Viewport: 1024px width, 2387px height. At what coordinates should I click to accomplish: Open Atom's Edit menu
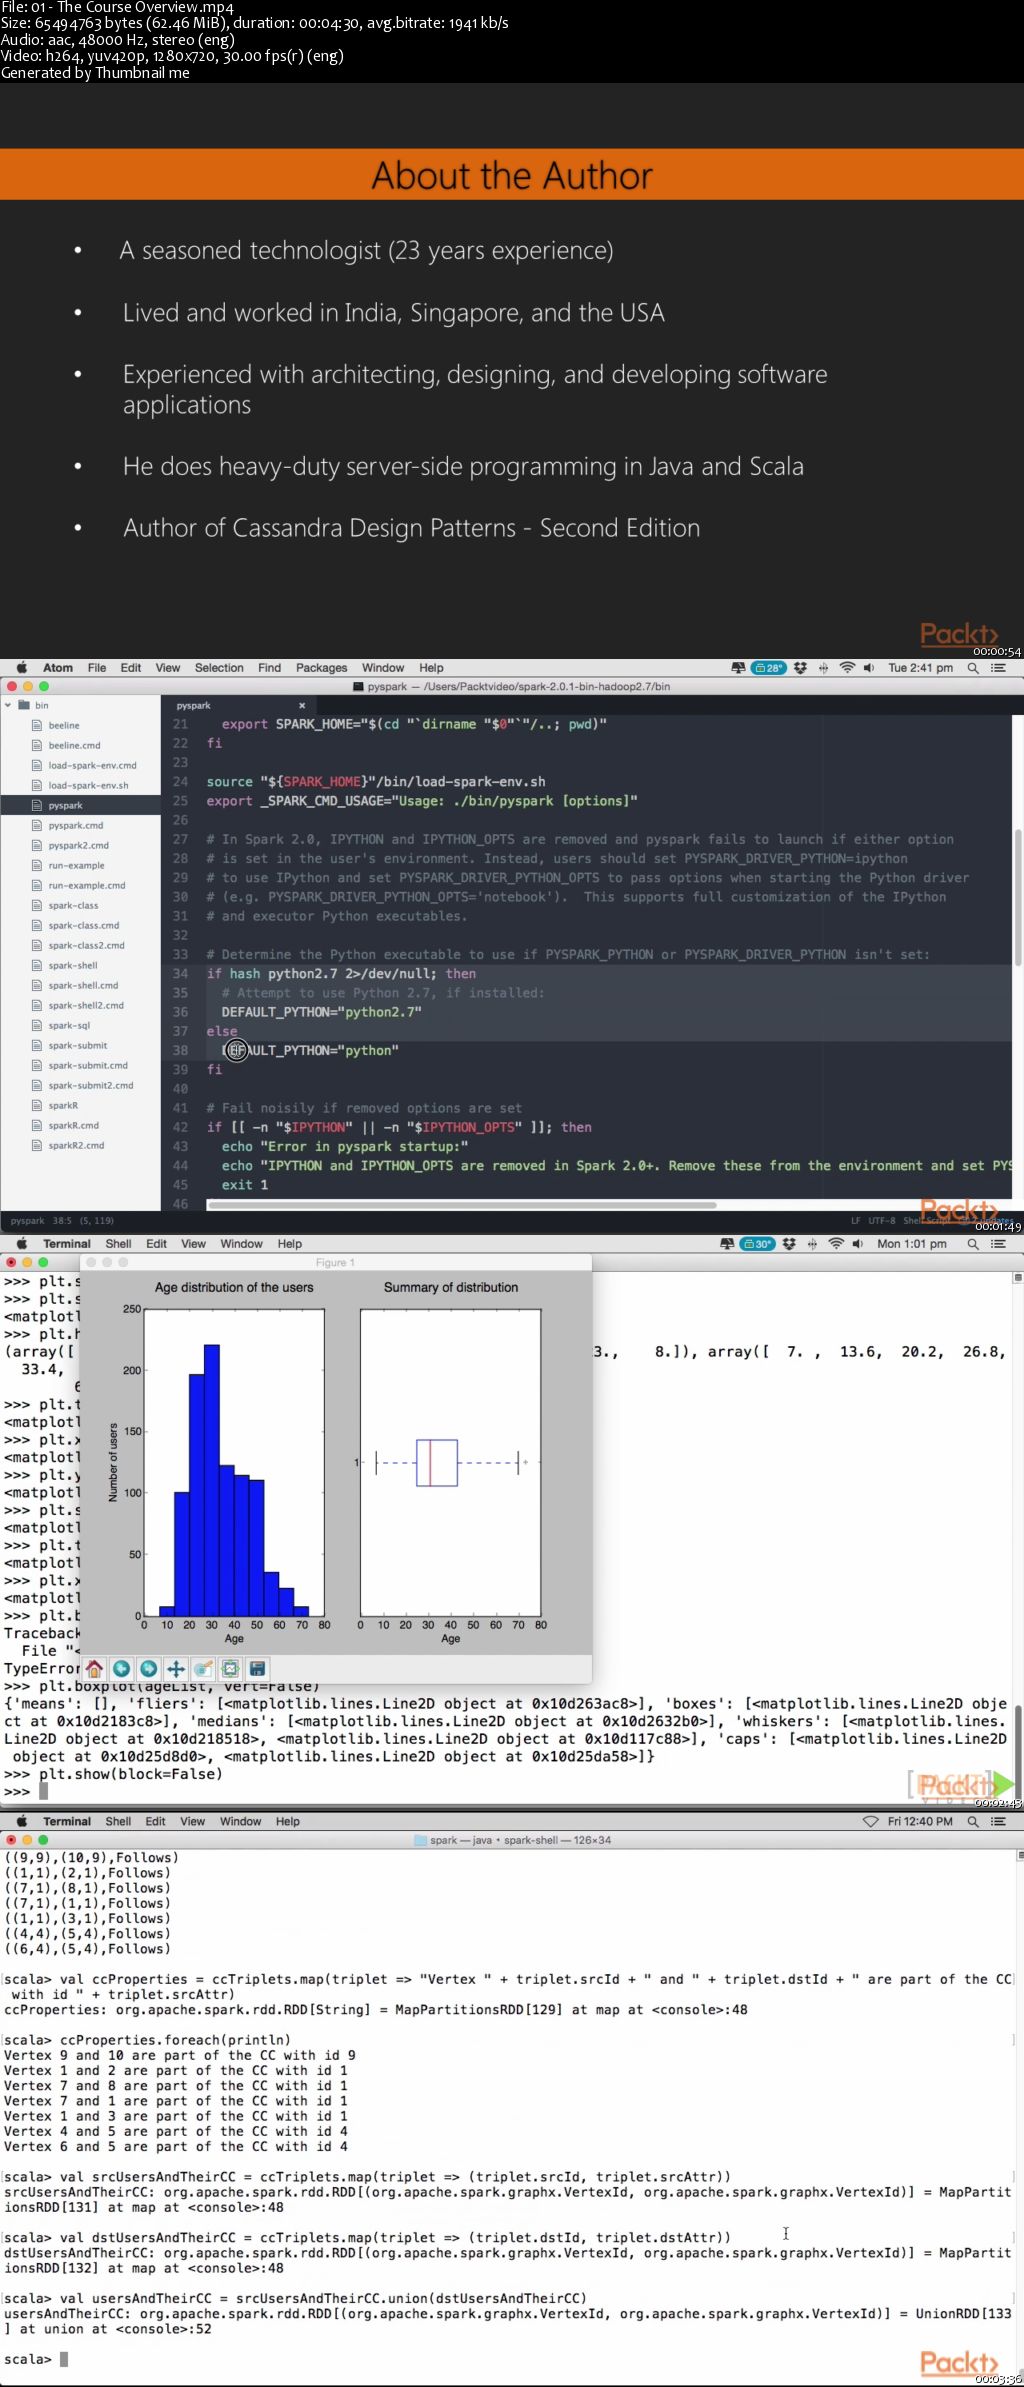(x=131, y=668)
